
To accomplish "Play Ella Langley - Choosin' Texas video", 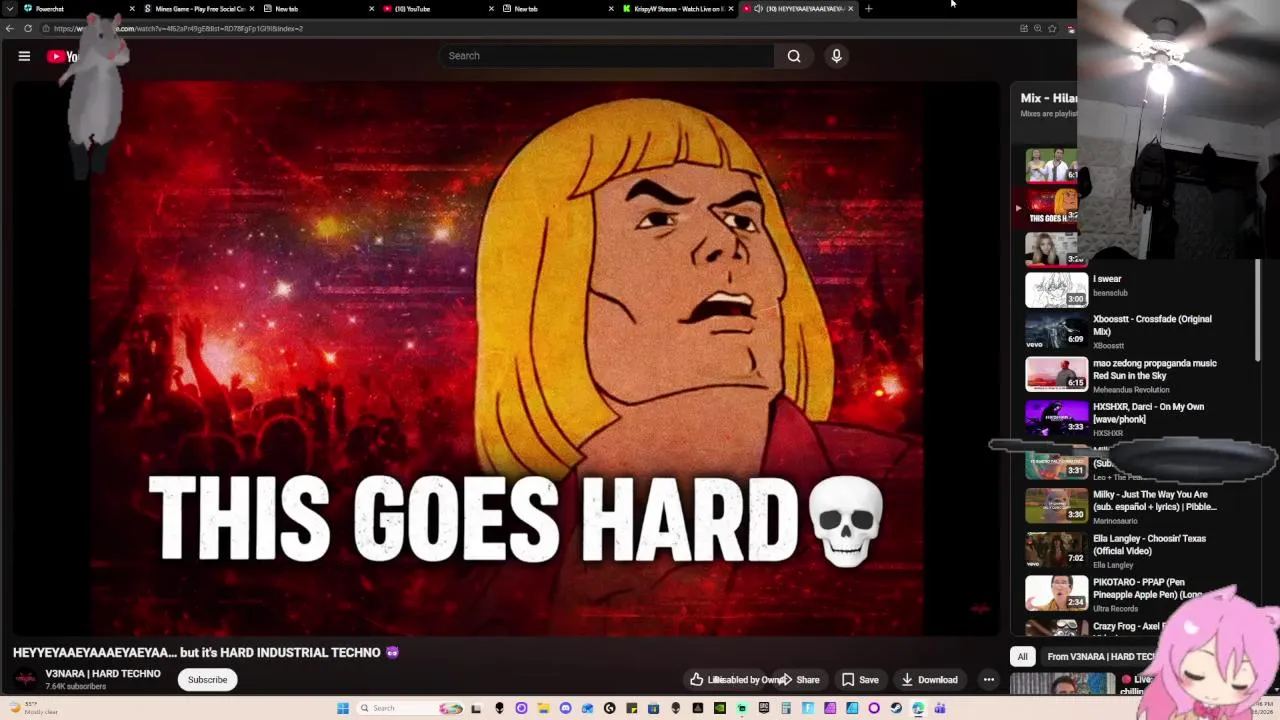I will (x=1149, y=545).
